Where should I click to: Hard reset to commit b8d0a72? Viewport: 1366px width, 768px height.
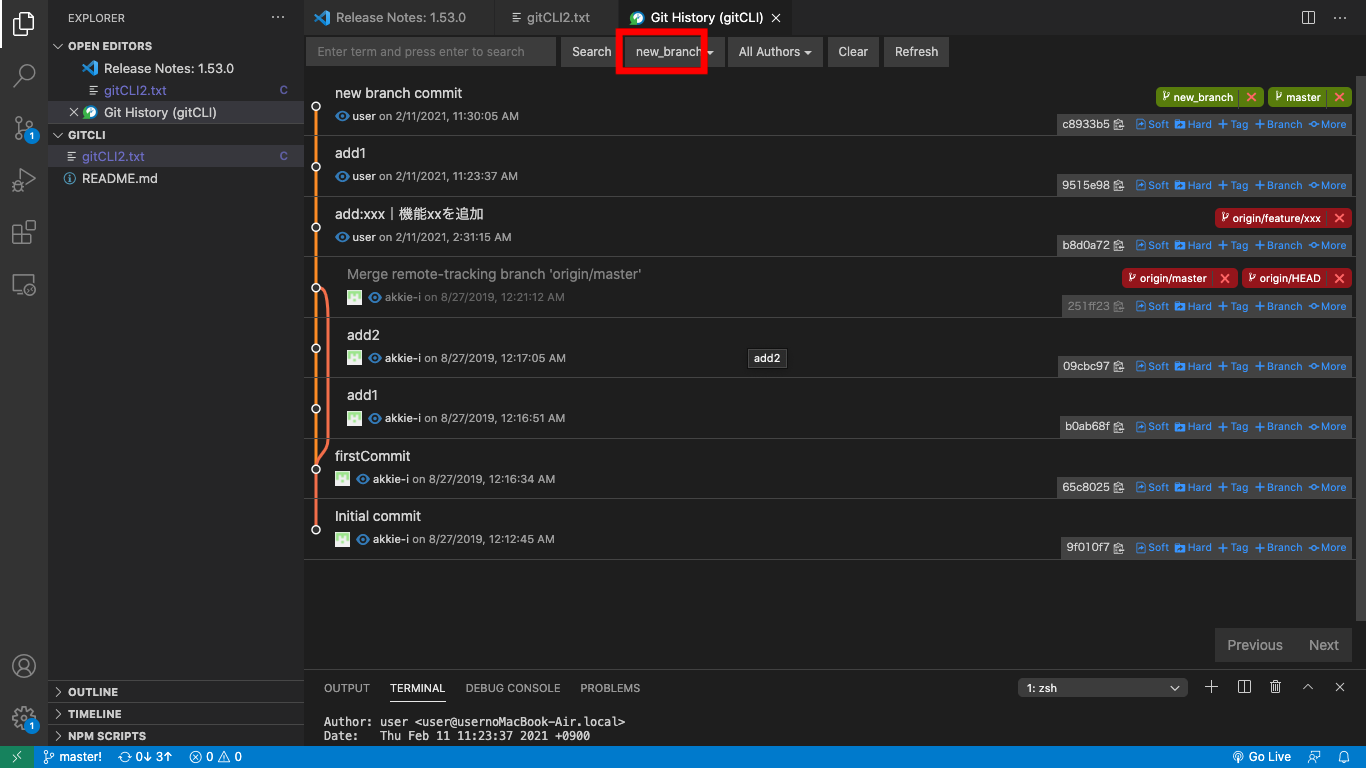1193,245
